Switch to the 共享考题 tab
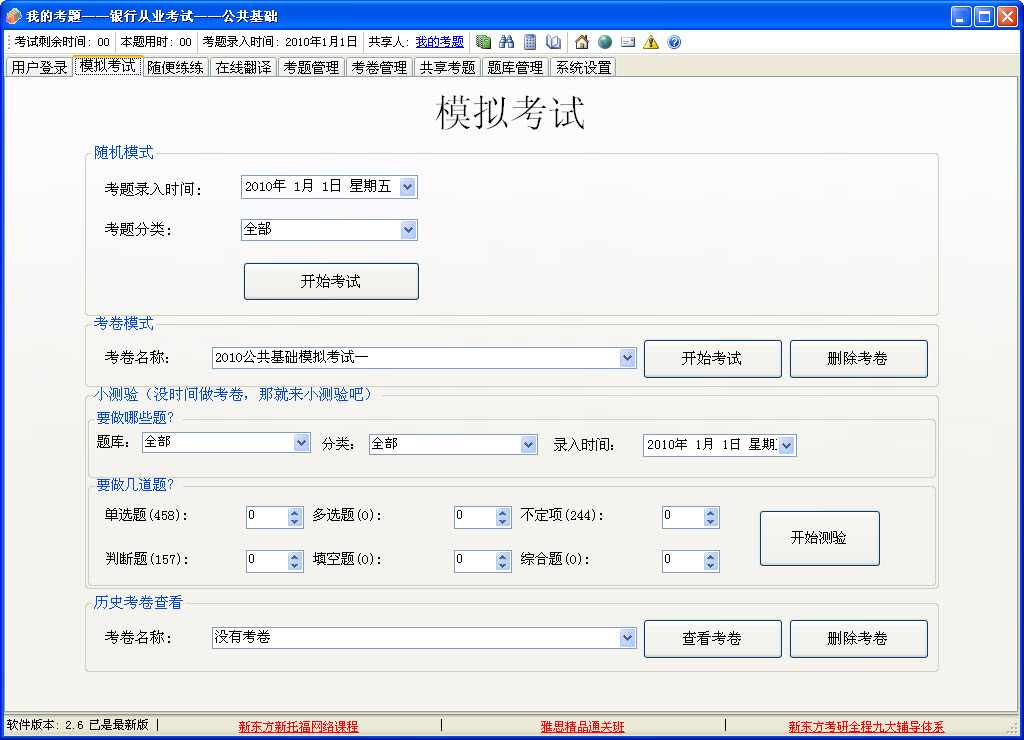The width and height of the screenshot is (1024, 740). [447, 67]
